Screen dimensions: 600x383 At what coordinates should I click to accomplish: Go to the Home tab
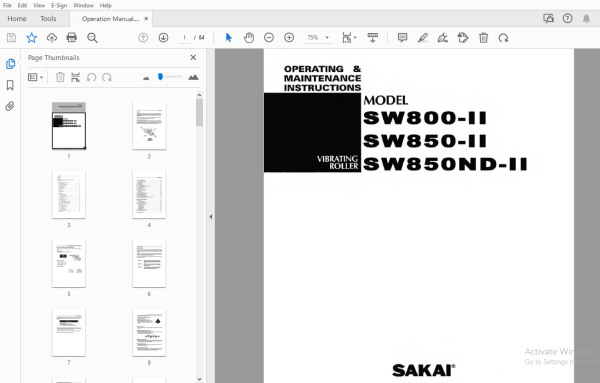[x=17, y=18]
